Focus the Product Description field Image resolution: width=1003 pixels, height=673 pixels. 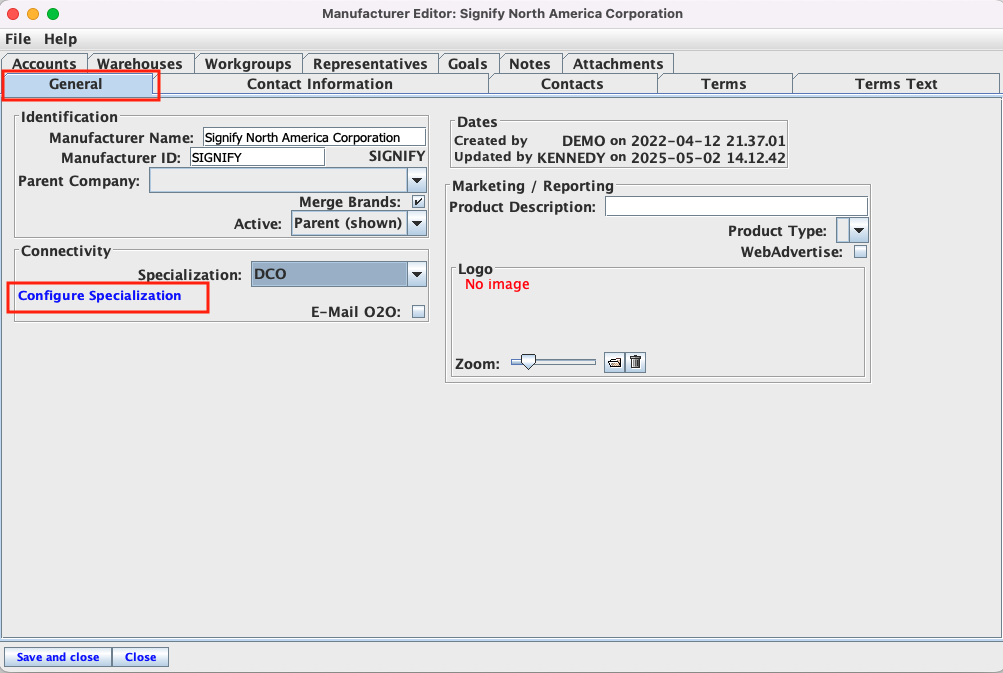[736, 206]
